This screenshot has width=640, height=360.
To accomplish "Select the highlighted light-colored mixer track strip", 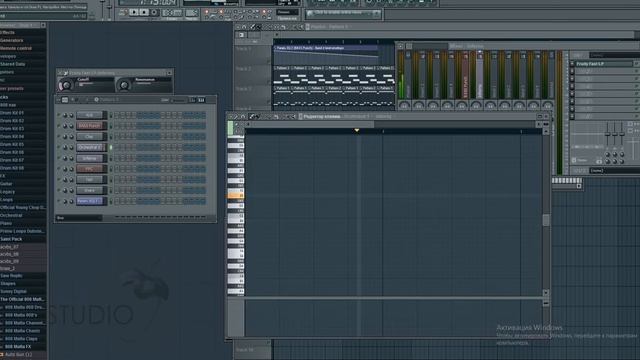I will pyautogui.click(x=480, y=75).
